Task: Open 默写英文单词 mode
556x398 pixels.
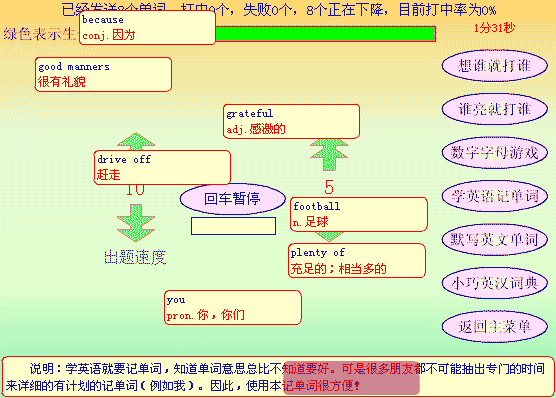Action: coord(495,239)
